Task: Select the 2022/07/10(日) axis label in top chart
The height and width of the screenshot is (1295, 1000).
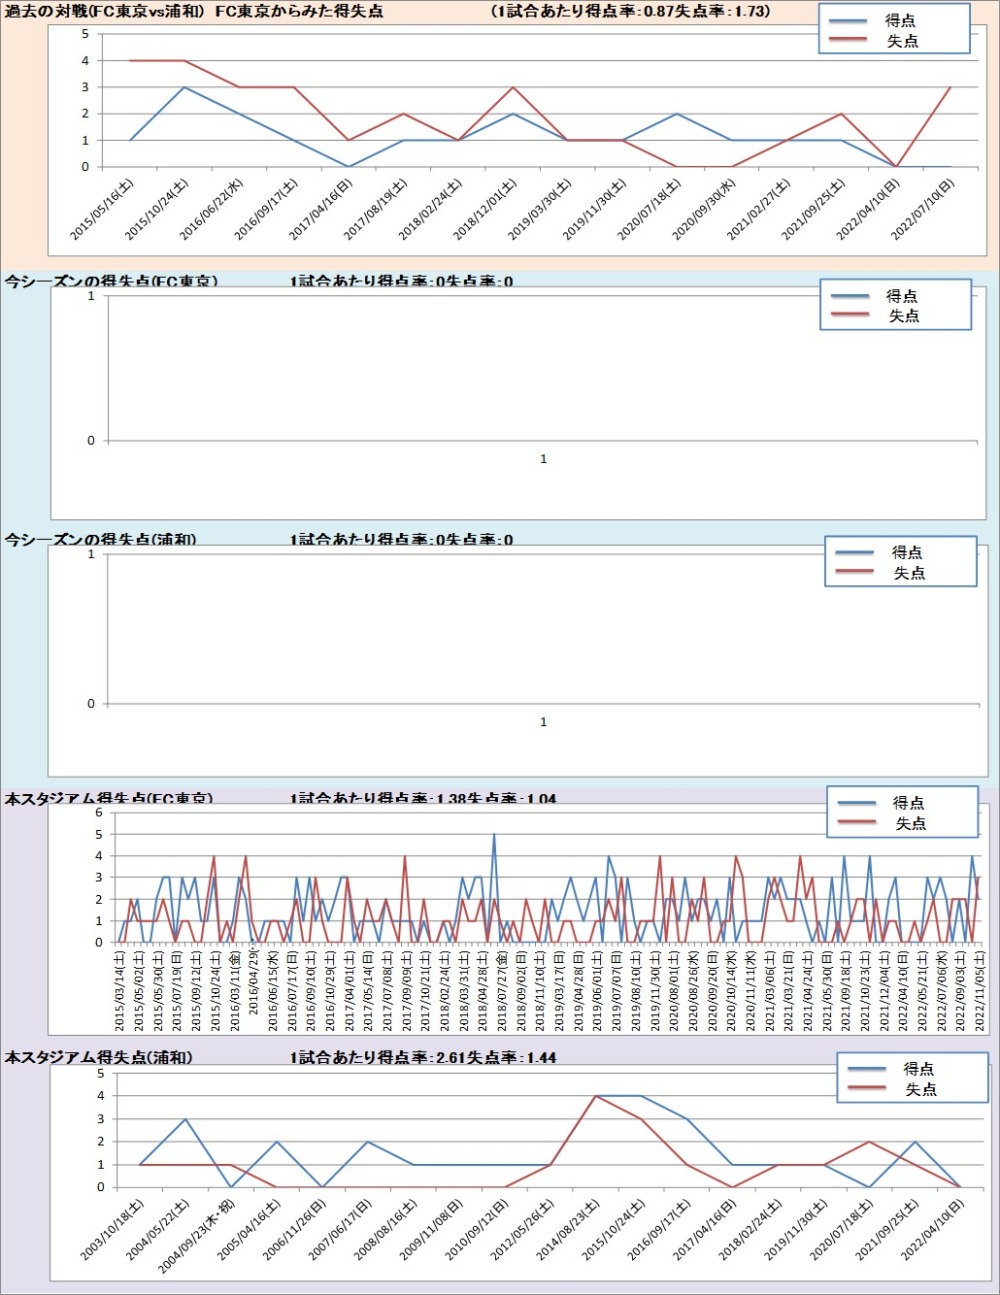Action: 924,209
